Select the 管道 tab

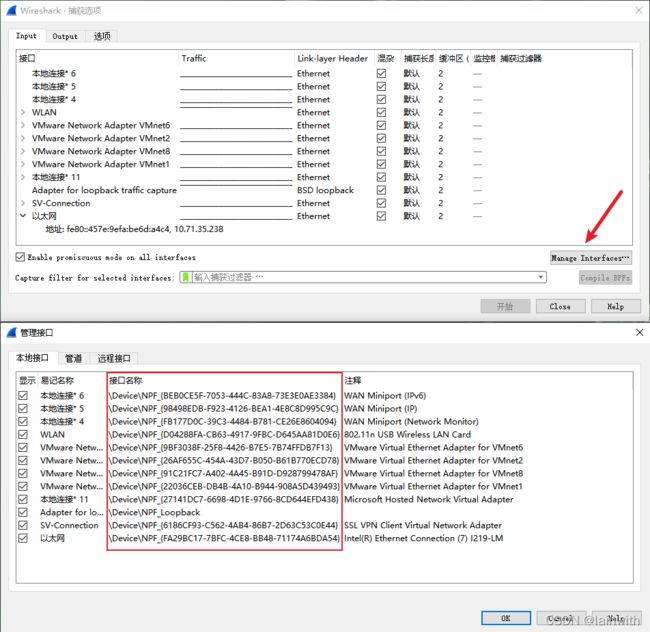click(73, 358)
